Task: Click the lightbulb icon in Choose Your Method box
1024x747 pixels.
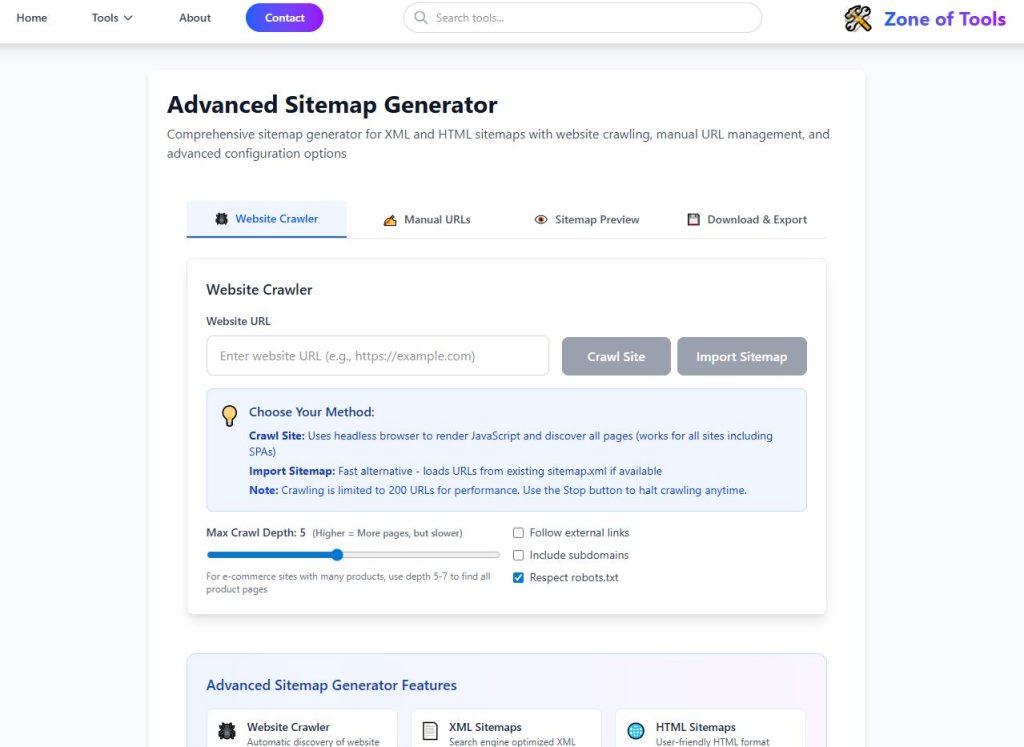Action: point(229,415)
